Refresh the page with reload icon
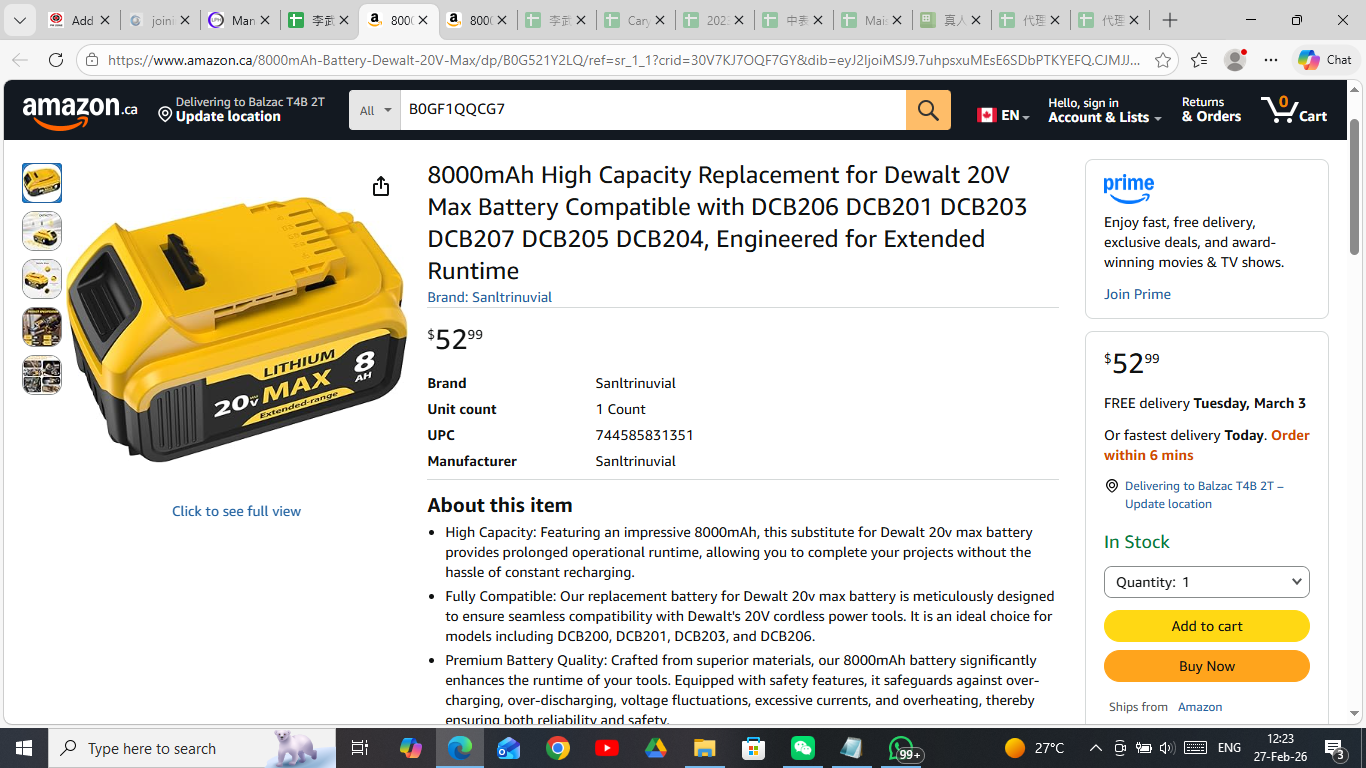The height and width of the screenshot is (768, 1366). [x=56, y=60]
